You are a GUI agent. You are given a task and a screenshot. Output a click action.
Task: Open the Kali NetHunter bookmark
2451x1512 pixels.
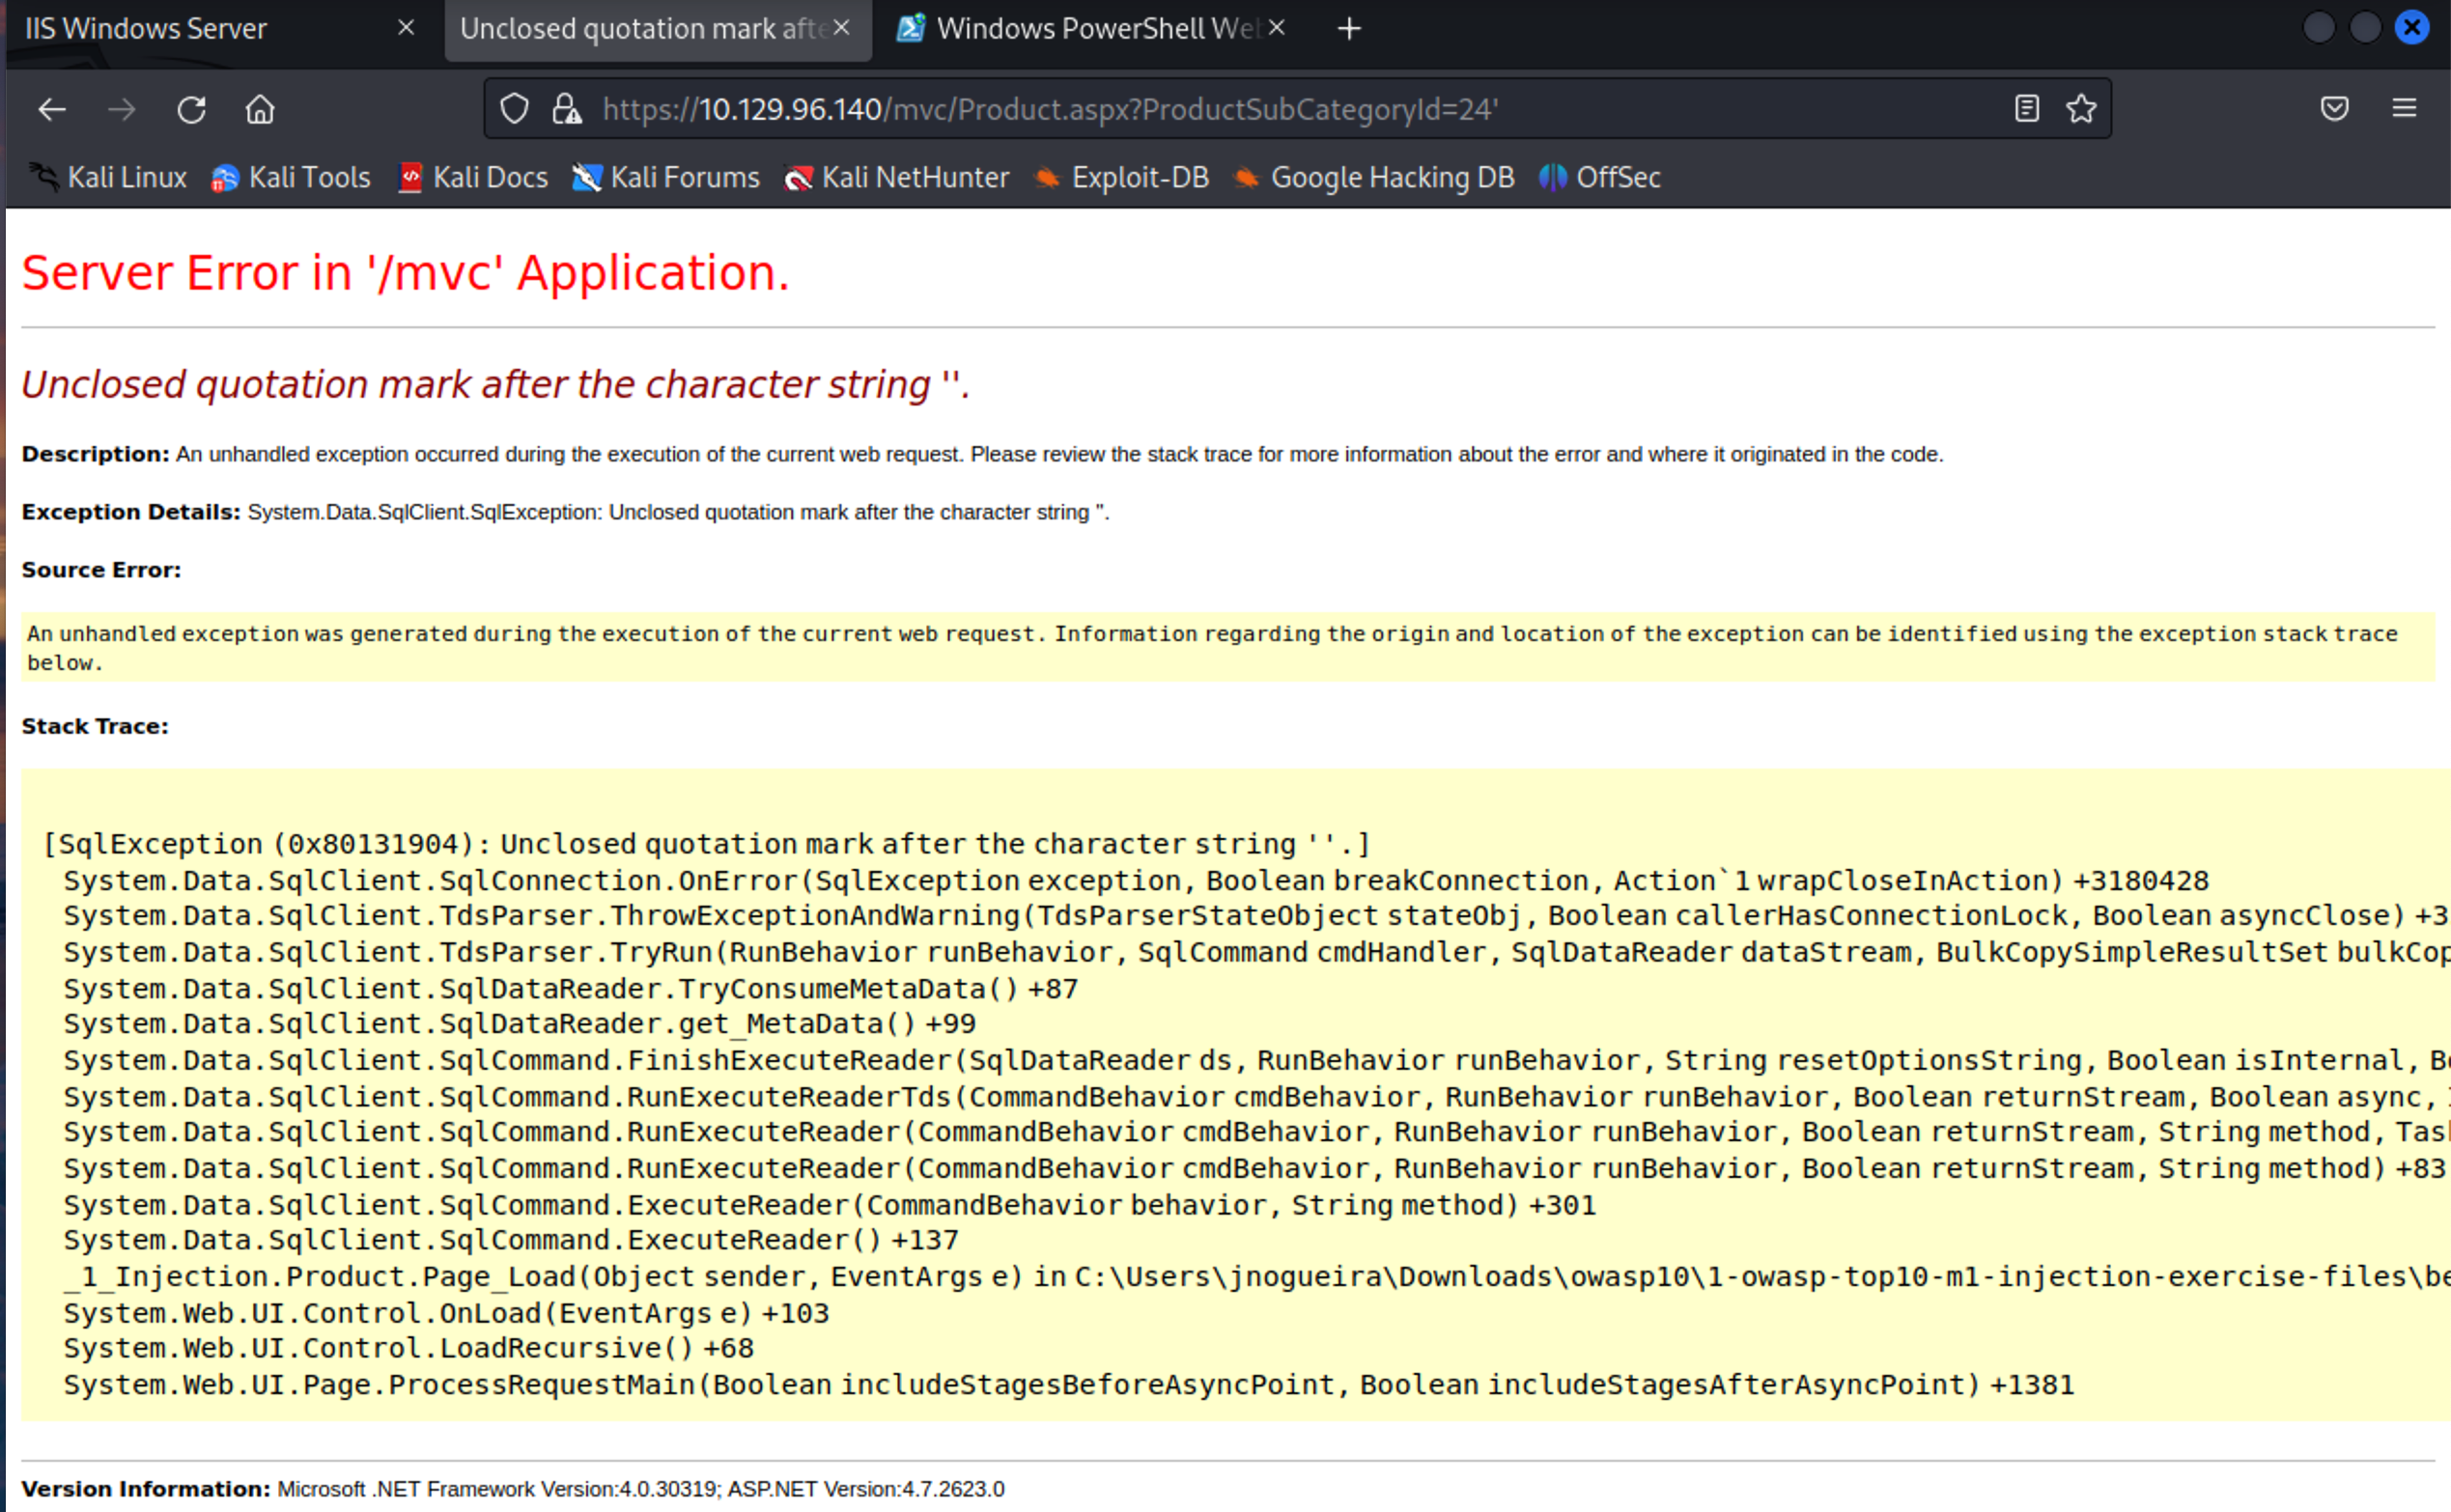click(x=897, y=178)
